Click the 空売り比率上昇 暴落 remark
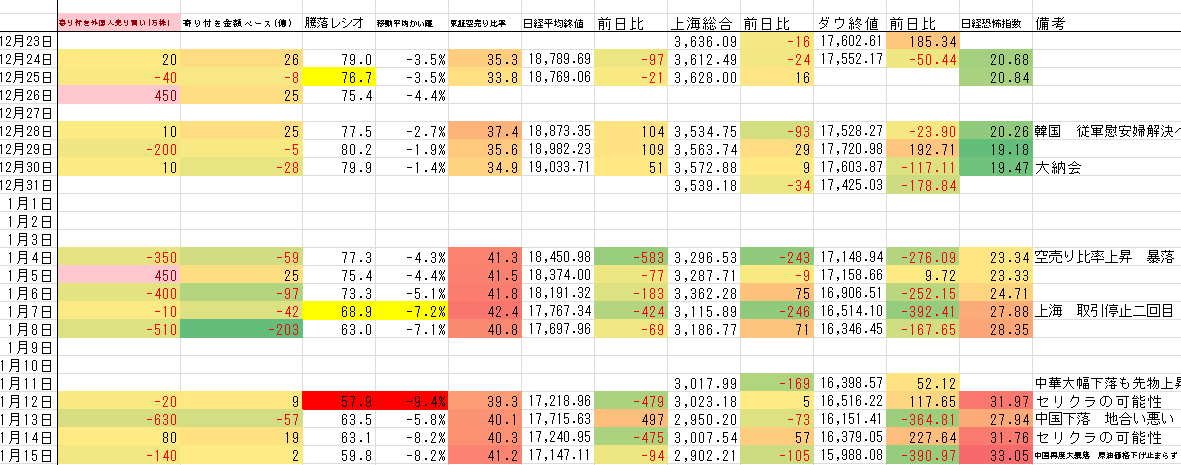Screen dimensions: 1181x465 point(1105,257)
